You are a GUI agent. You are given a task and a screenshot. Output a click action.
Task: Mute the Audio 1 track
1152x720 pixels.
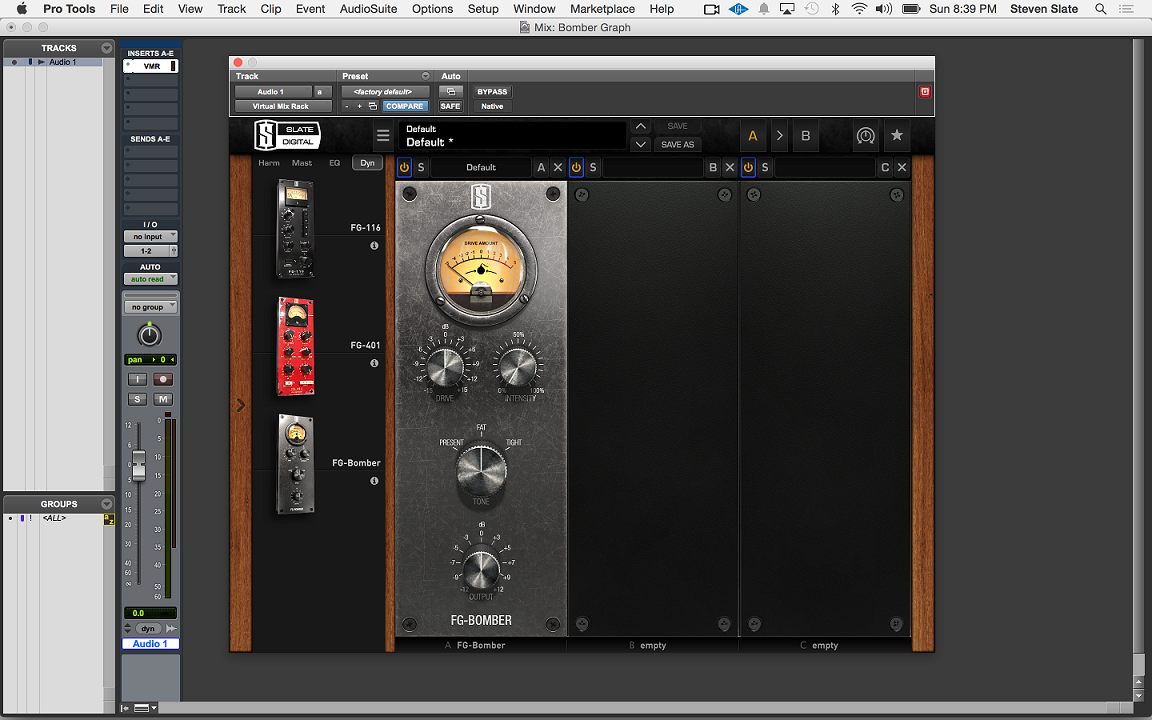[163, 399]
